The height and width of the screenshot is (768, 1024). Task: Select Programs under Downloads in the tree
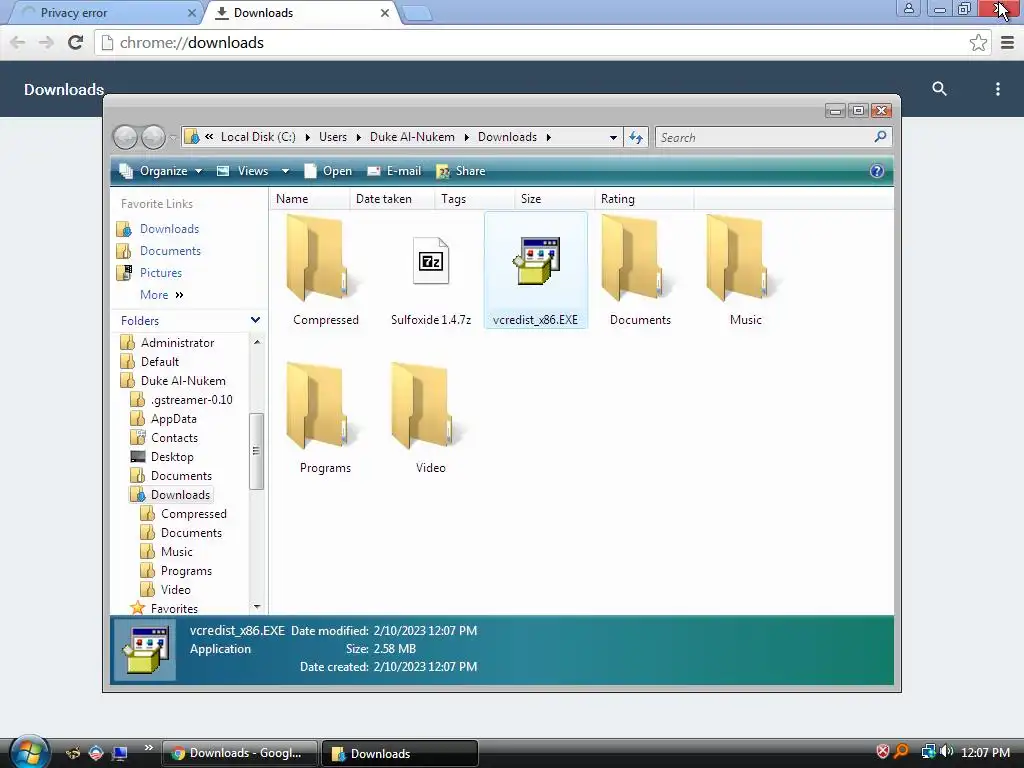(x=186, y=571)
